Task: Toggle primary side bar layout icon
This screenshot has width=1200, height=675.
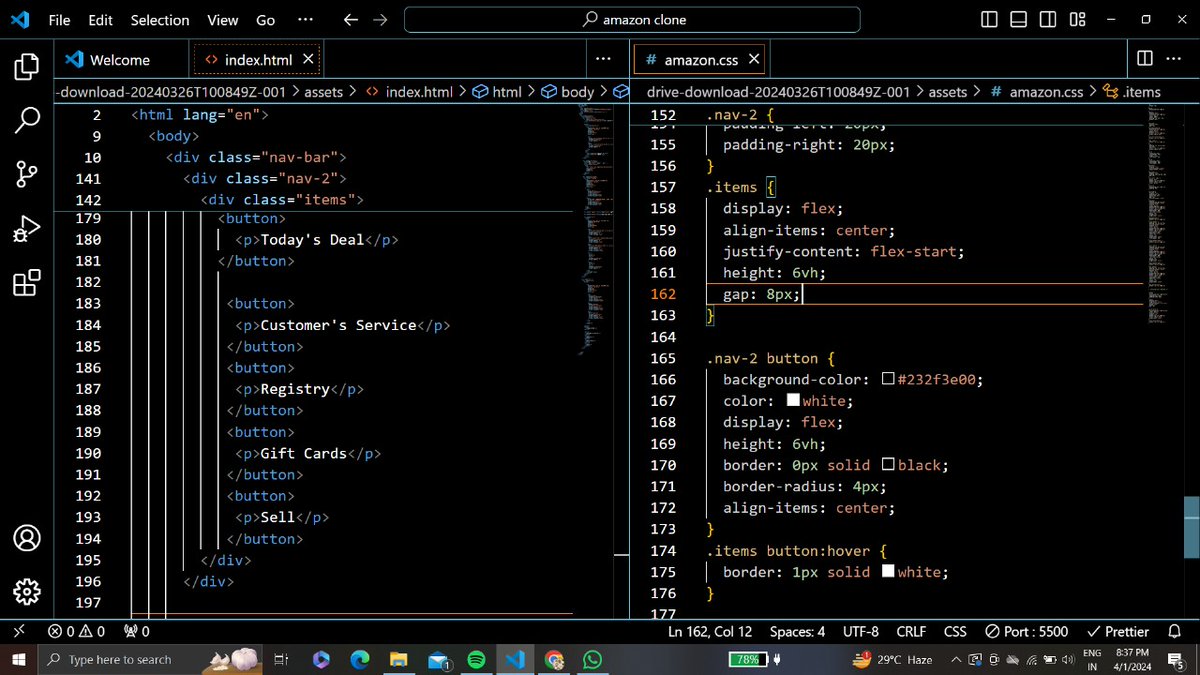Action: [989, 20]
